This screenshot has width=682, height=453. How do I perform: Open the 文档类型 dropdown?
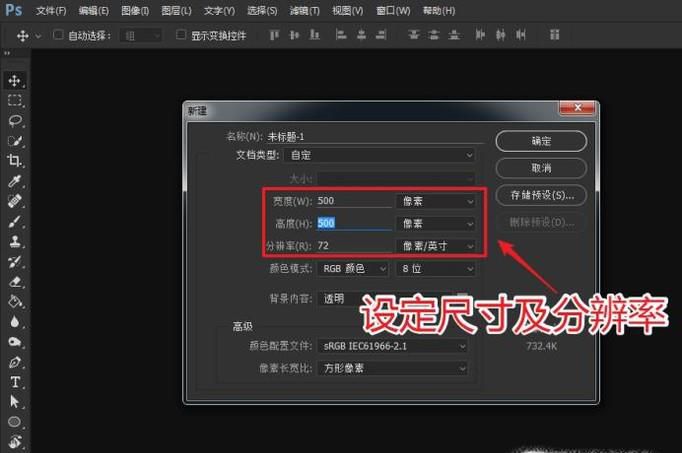(x=379, y=155)
